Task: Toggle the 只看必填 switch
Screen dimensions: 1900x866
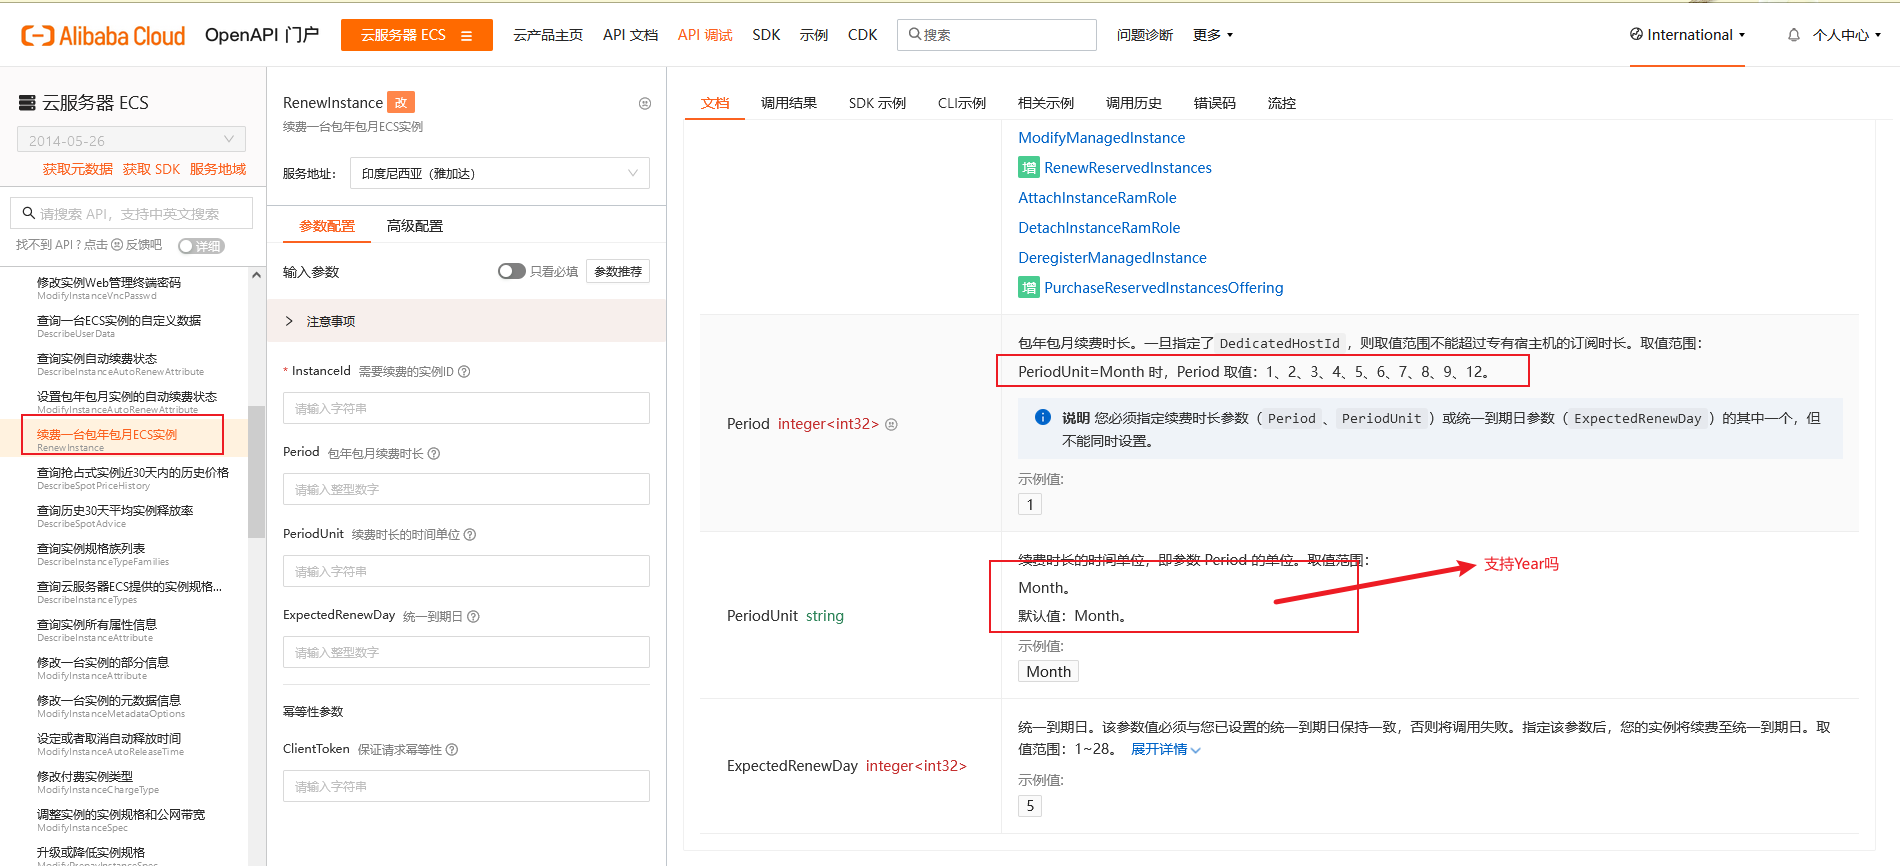Action: [512, 271]
